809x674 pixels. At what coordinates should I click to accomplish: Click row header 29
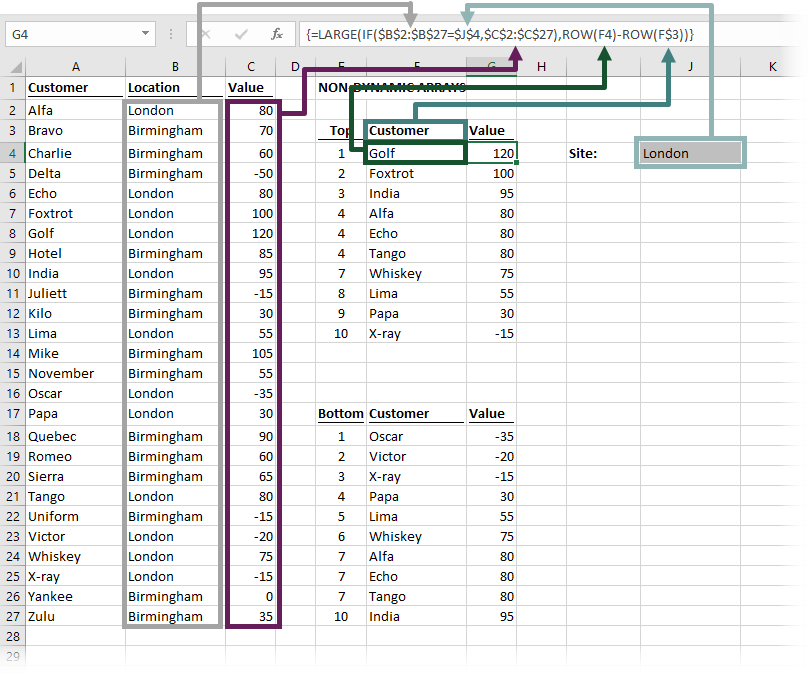pyautogui.click(x=12, y=656)
